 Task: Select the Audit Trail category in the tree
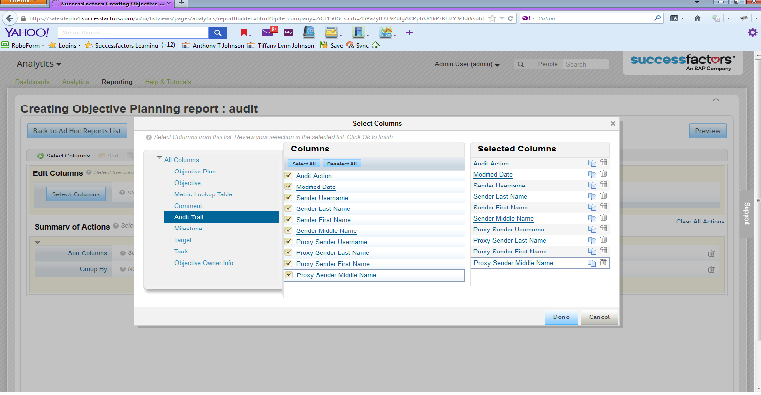(221, 217)
